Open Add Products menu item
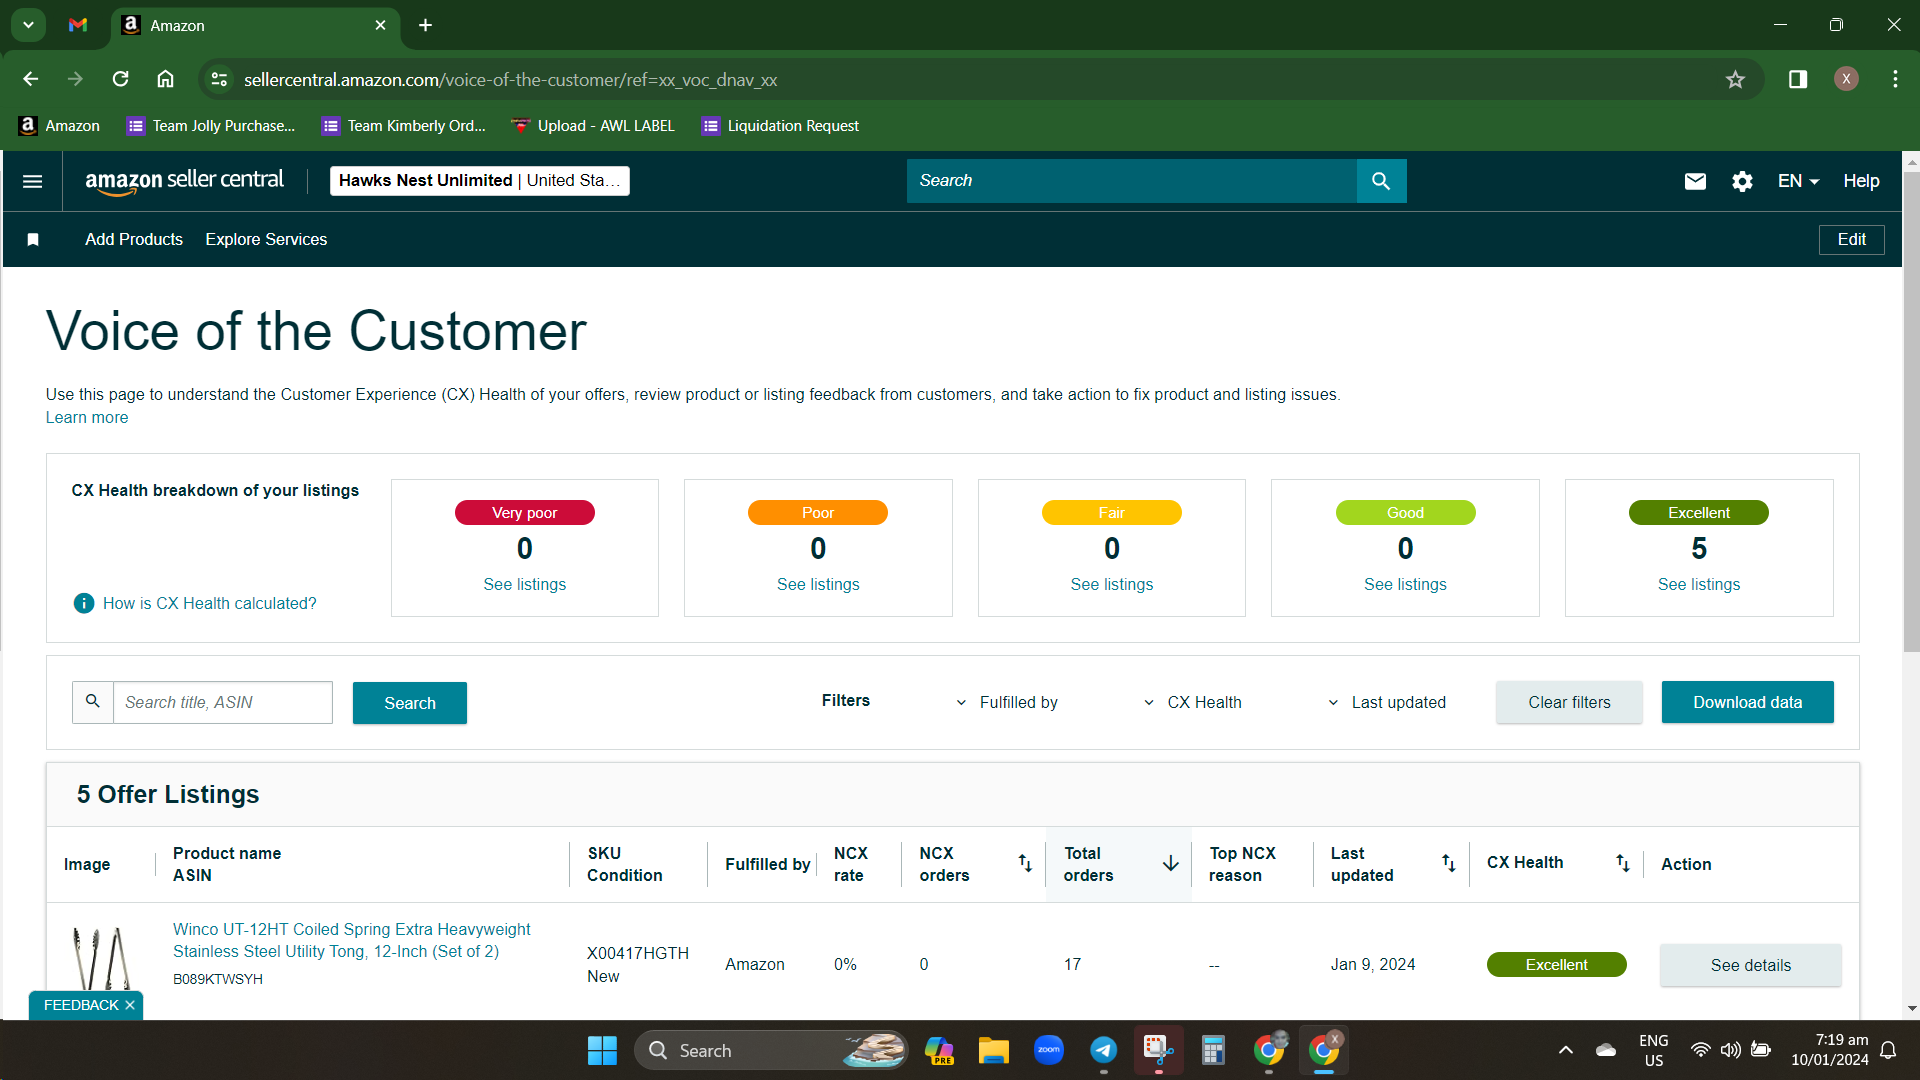This screenshot has height=1080, width=1920. click(134, 239)
